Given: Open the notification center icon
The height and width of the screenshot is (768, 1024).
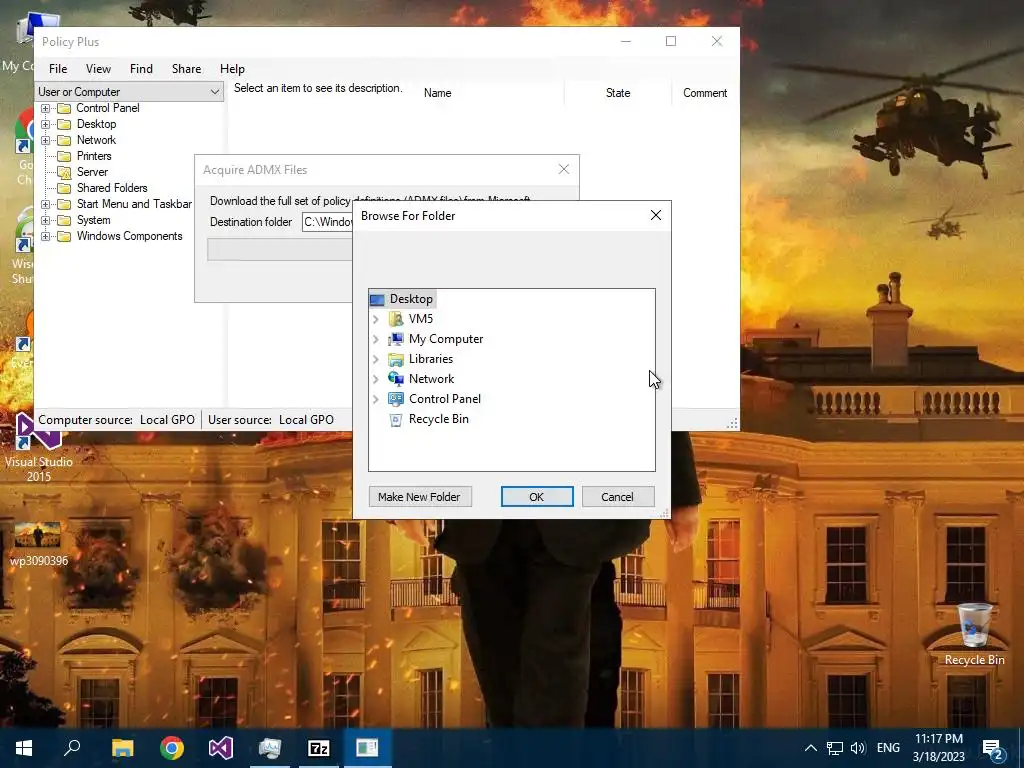Looking at the screenshot, I should pyautogui.click(x=993, y=749).
